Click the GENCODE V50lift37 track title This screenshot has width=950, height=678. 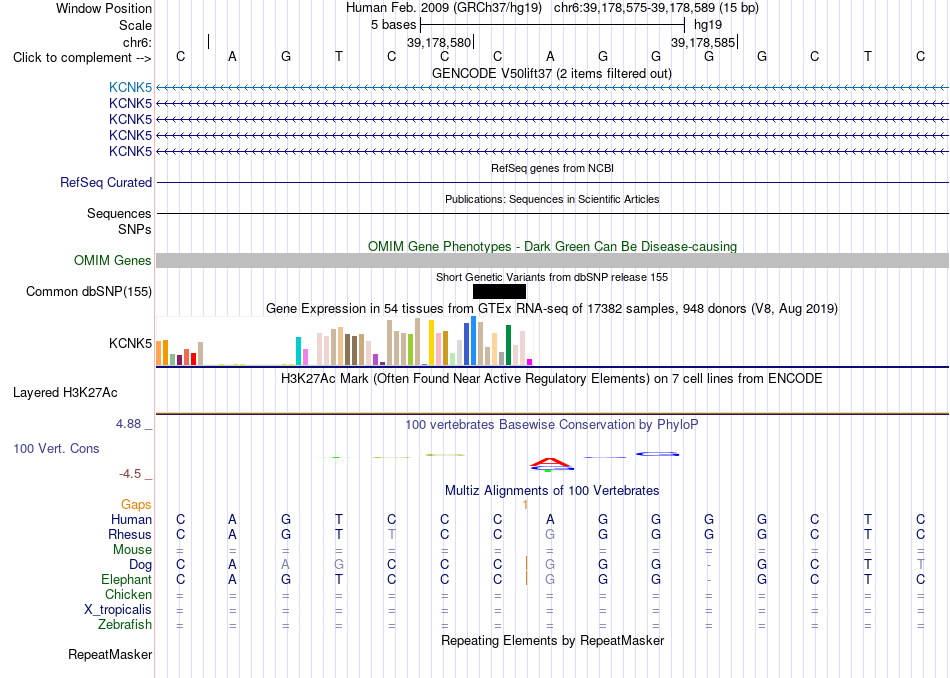click(x=552, y=73)
